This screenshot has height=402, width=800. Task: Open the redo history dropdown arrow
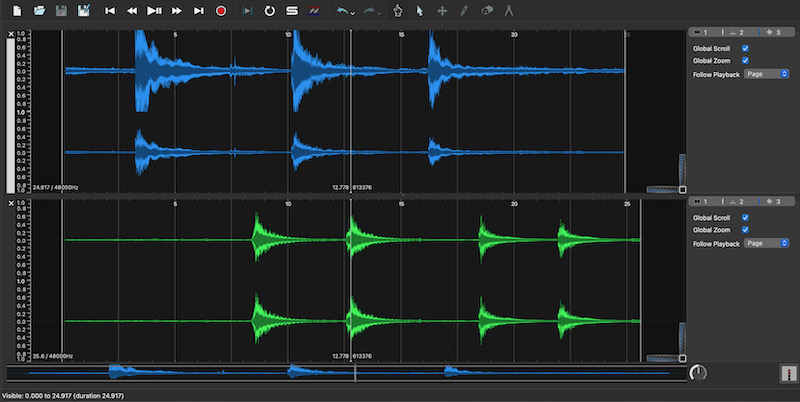coord(379,13)
